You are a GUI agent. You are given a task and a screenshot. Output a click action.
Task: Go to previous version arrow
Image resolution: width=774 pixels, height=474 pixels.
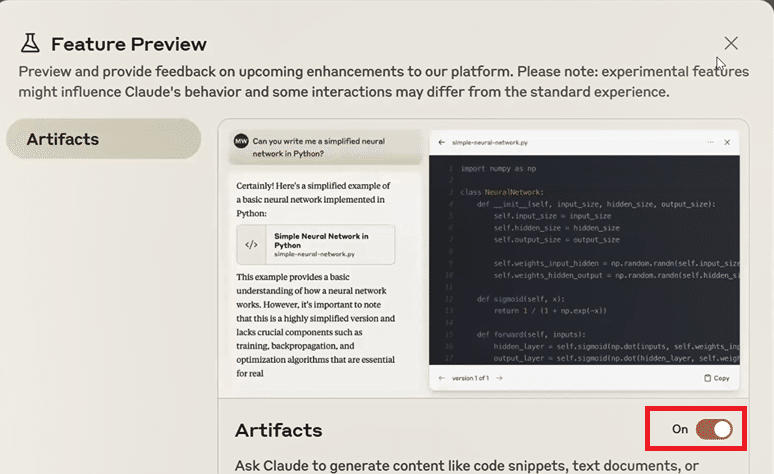pos(441,378)
